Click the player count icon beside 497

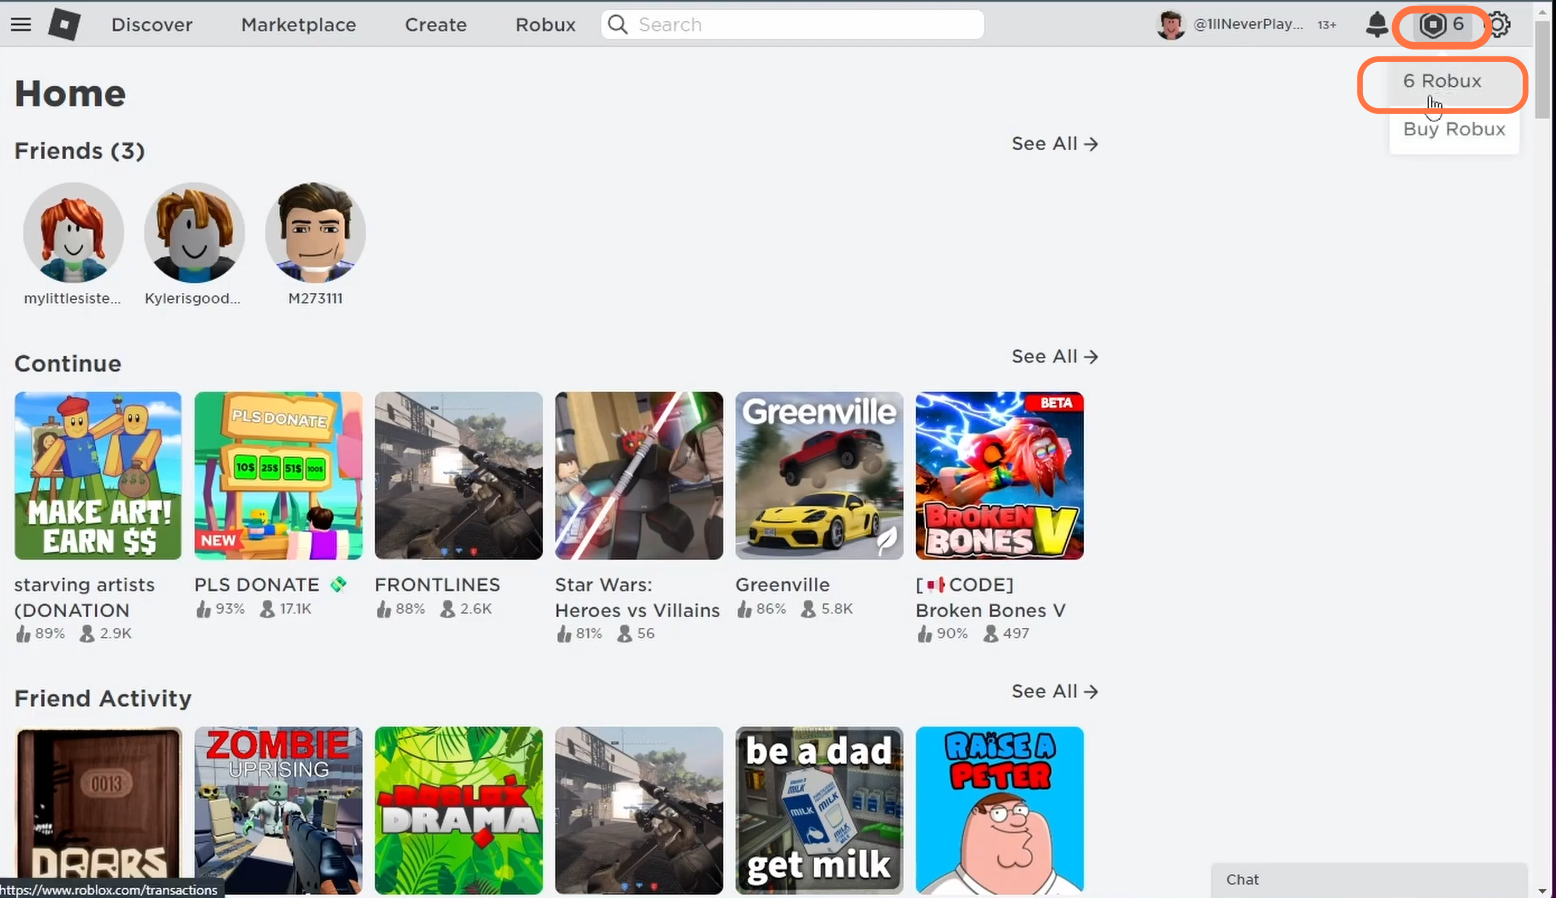pyautogui.click(x=991, y=633)
